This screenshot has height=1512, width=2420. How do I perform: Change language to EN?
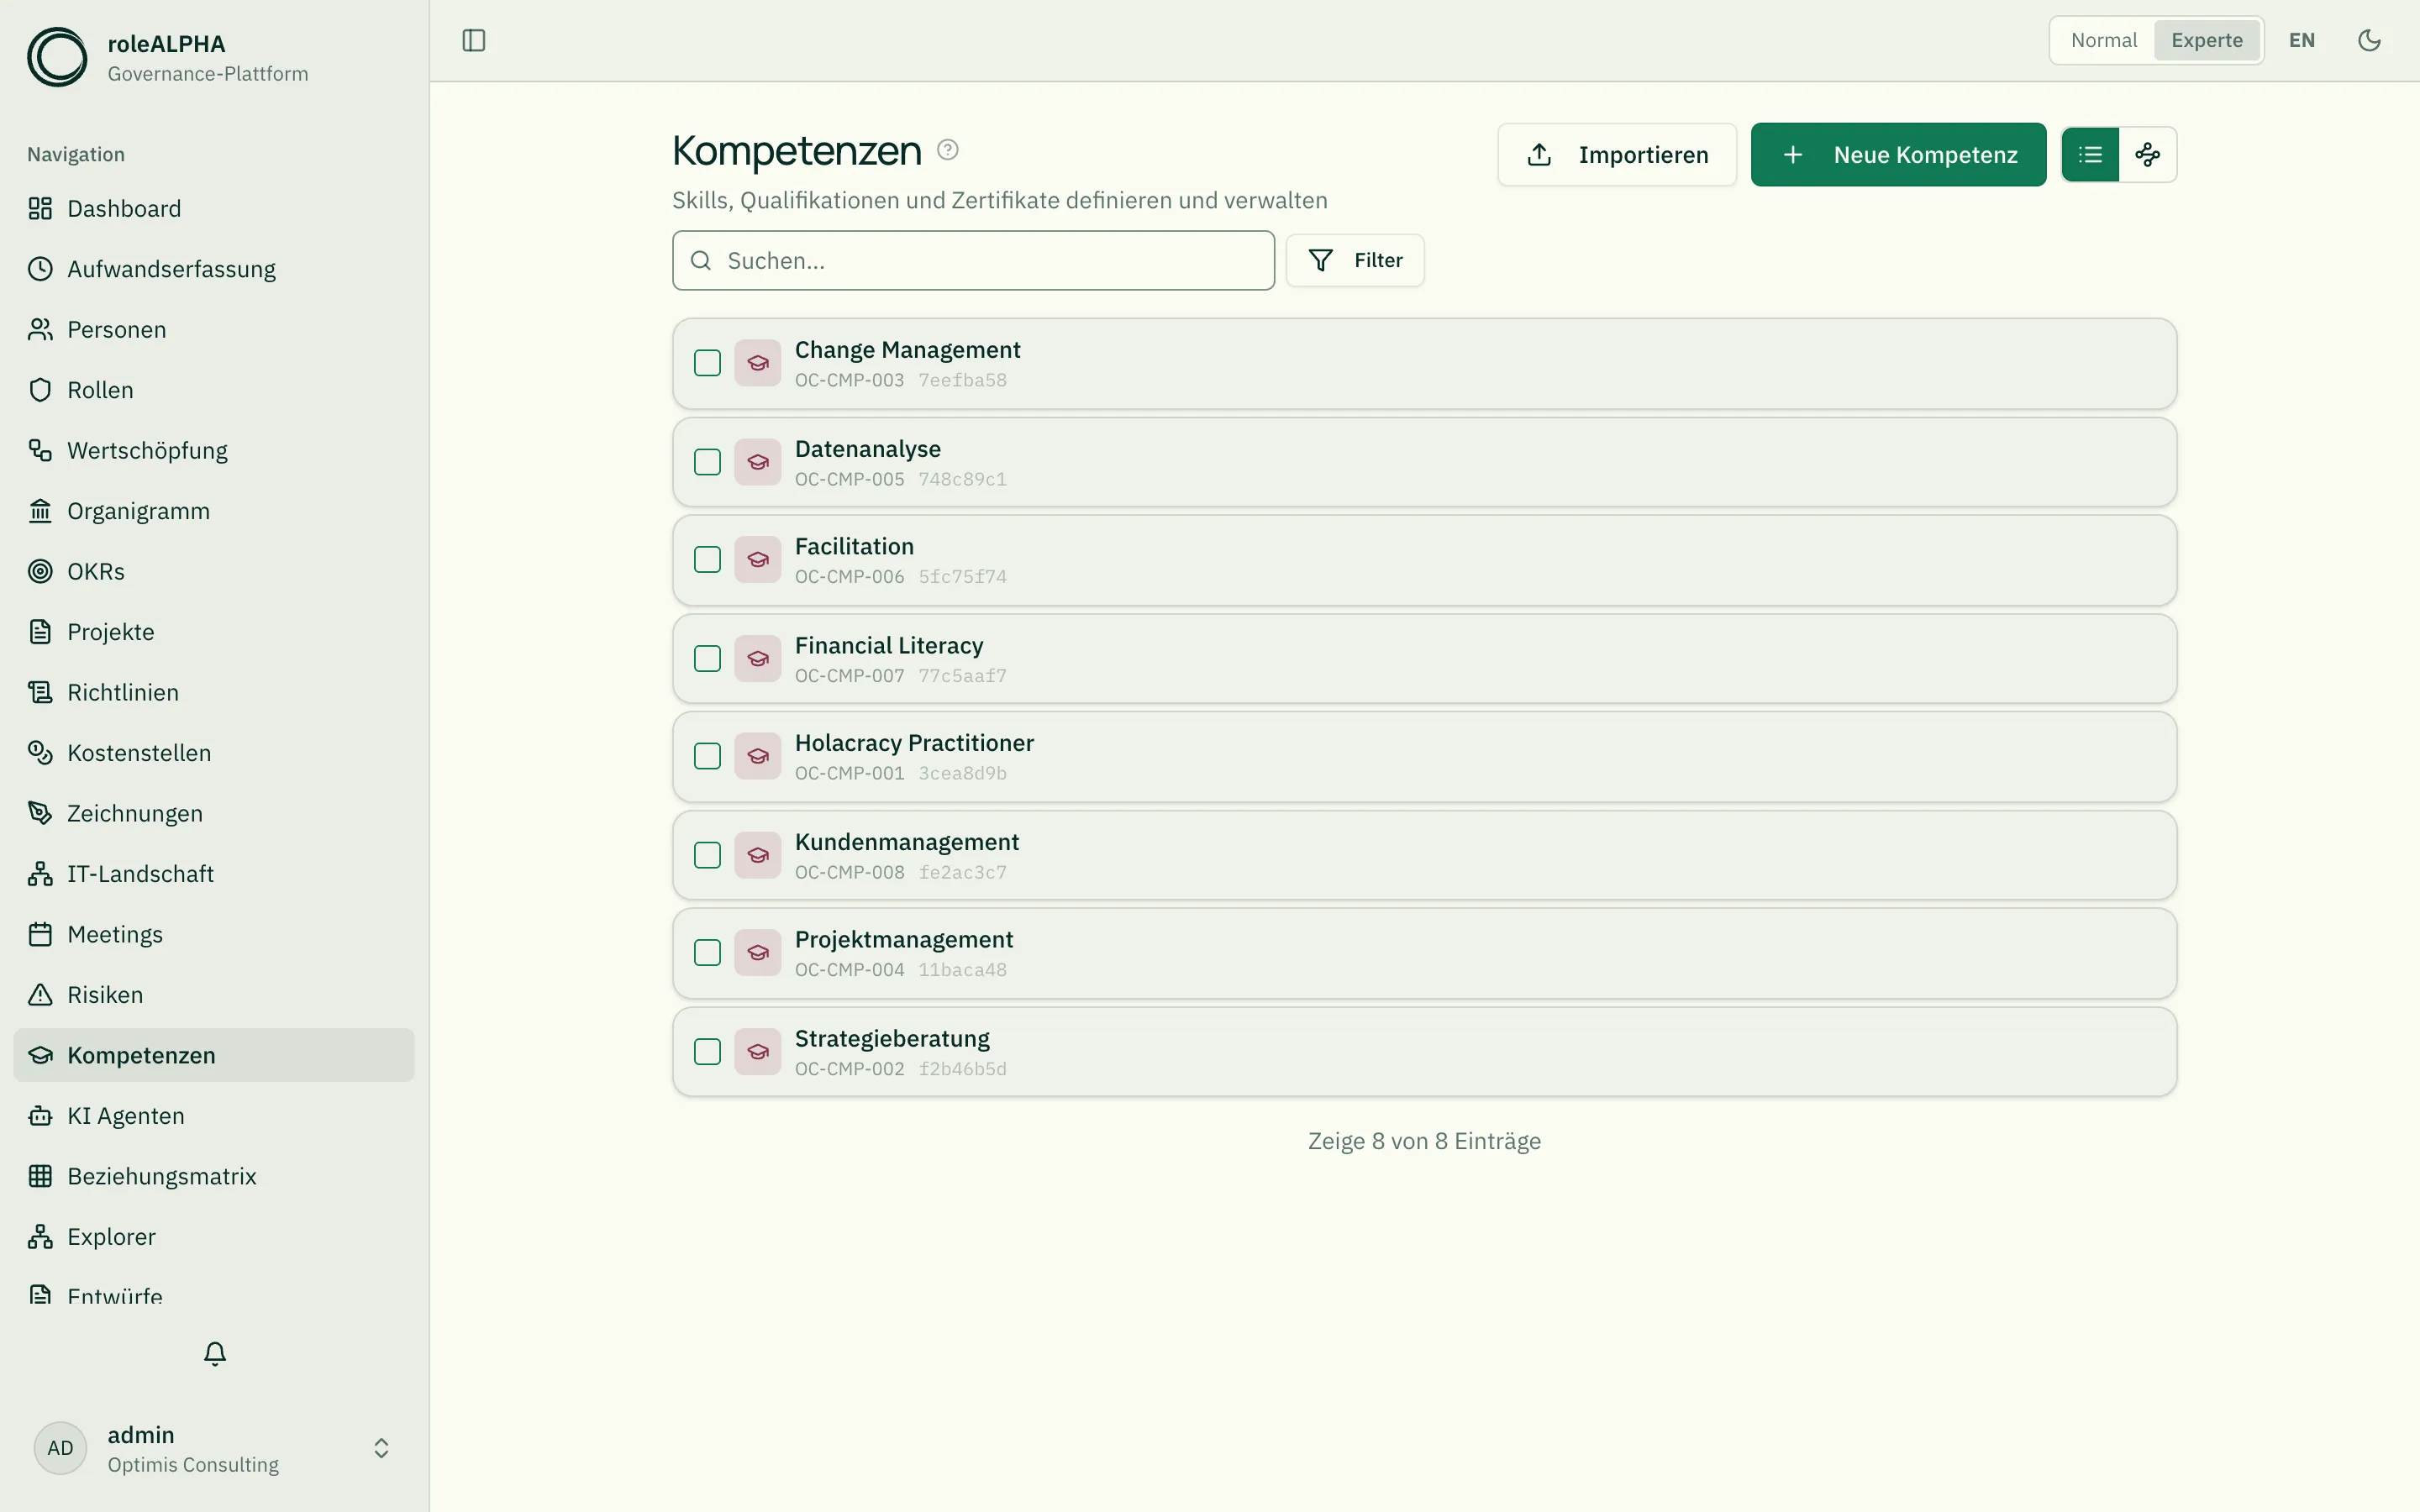(x=2301, y=40)
